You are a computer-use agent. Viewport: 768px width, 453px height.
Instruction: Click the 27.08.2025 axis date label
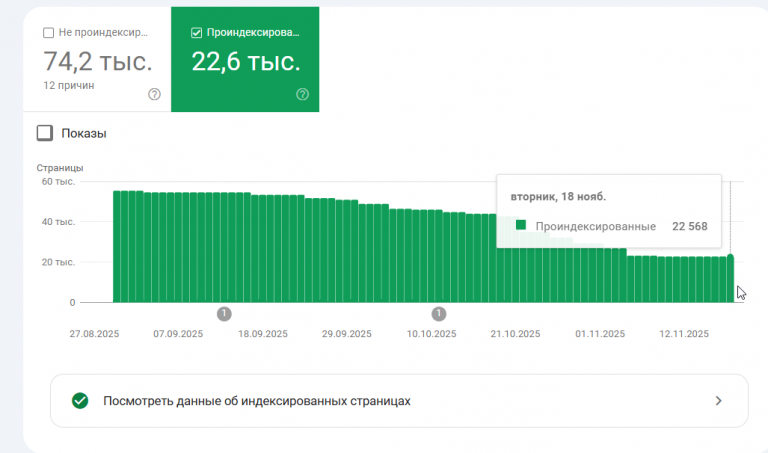94,334
